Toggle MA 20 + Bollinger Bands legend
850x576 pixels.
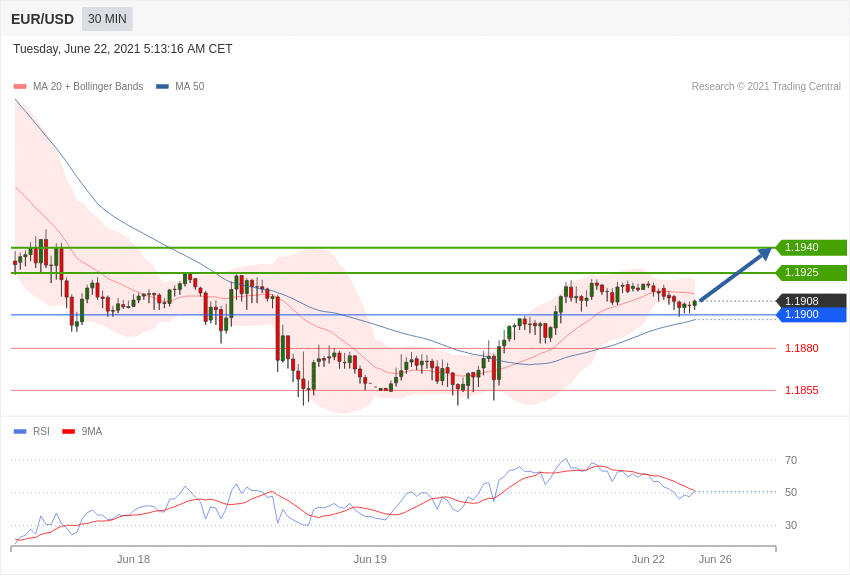point(79,86)
